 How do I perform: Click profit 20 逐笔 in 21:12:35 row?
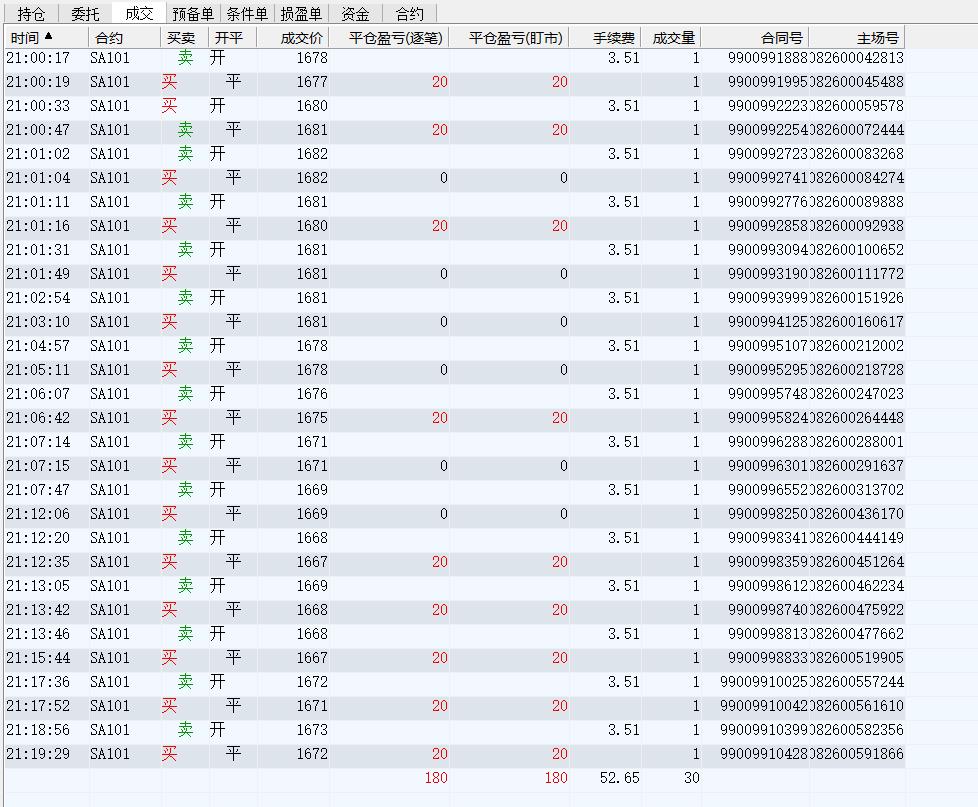coord(440,562)
